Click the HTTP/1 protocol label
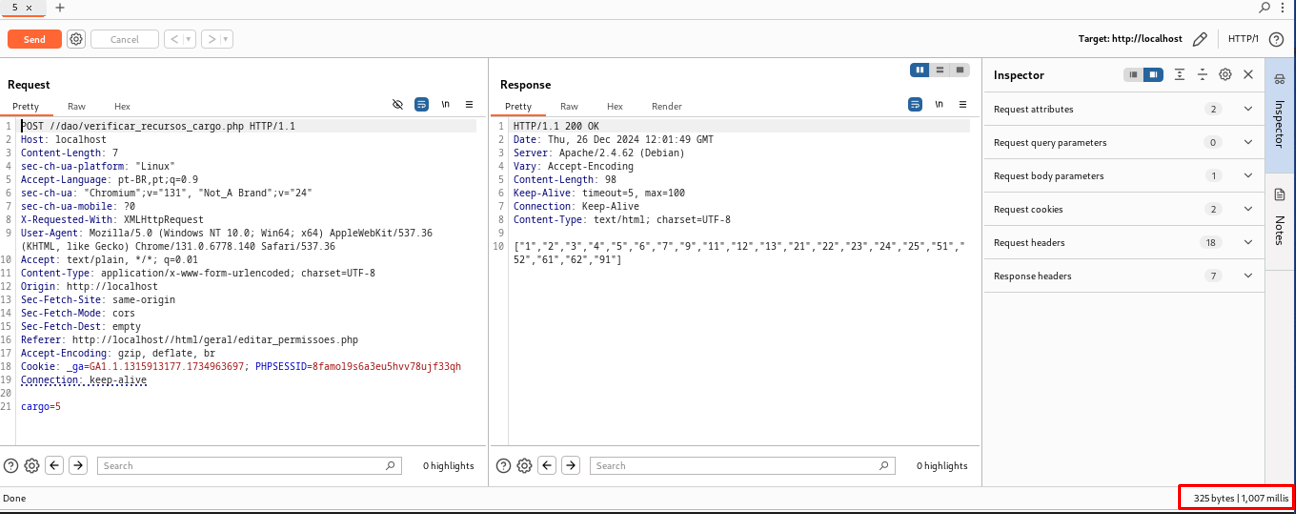 [x=1243, y=39]
